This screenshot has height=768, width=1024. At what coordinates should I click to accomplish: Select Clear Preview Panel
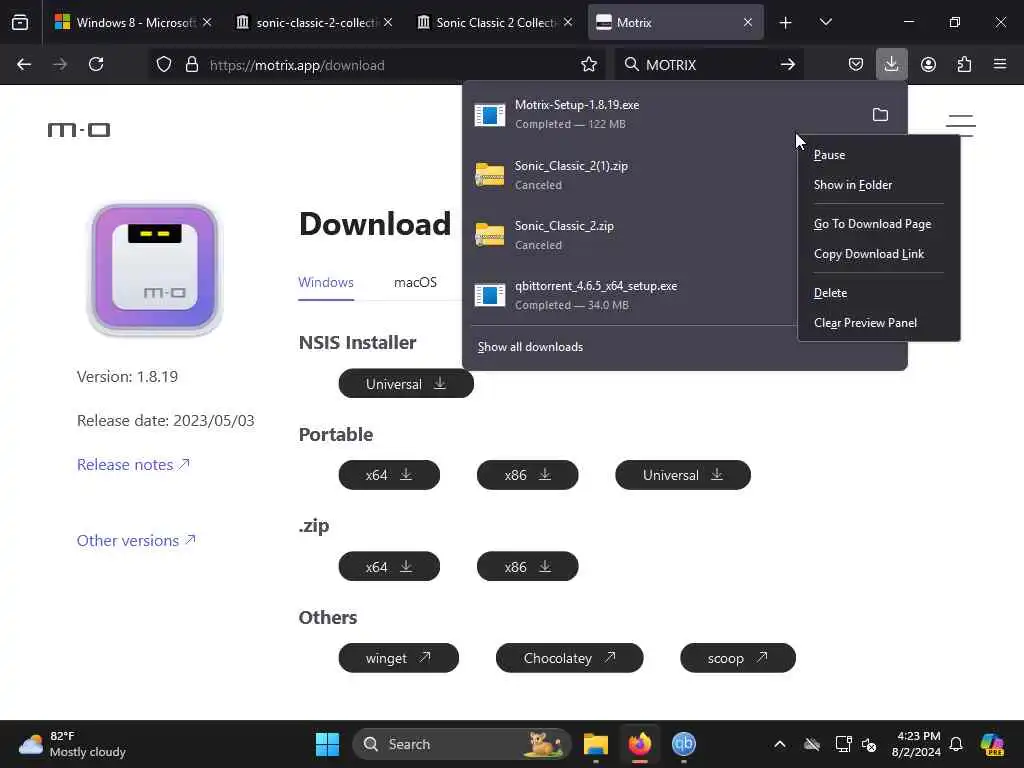tap(879, 323)
